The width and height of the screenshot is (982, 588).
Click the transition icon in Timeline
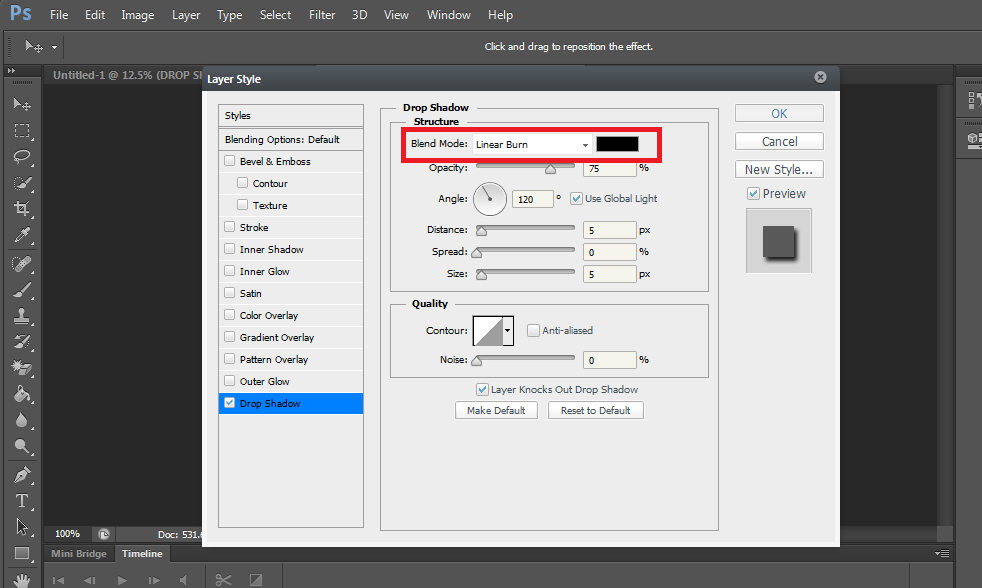pyautogui.click(x=256, y=580)
